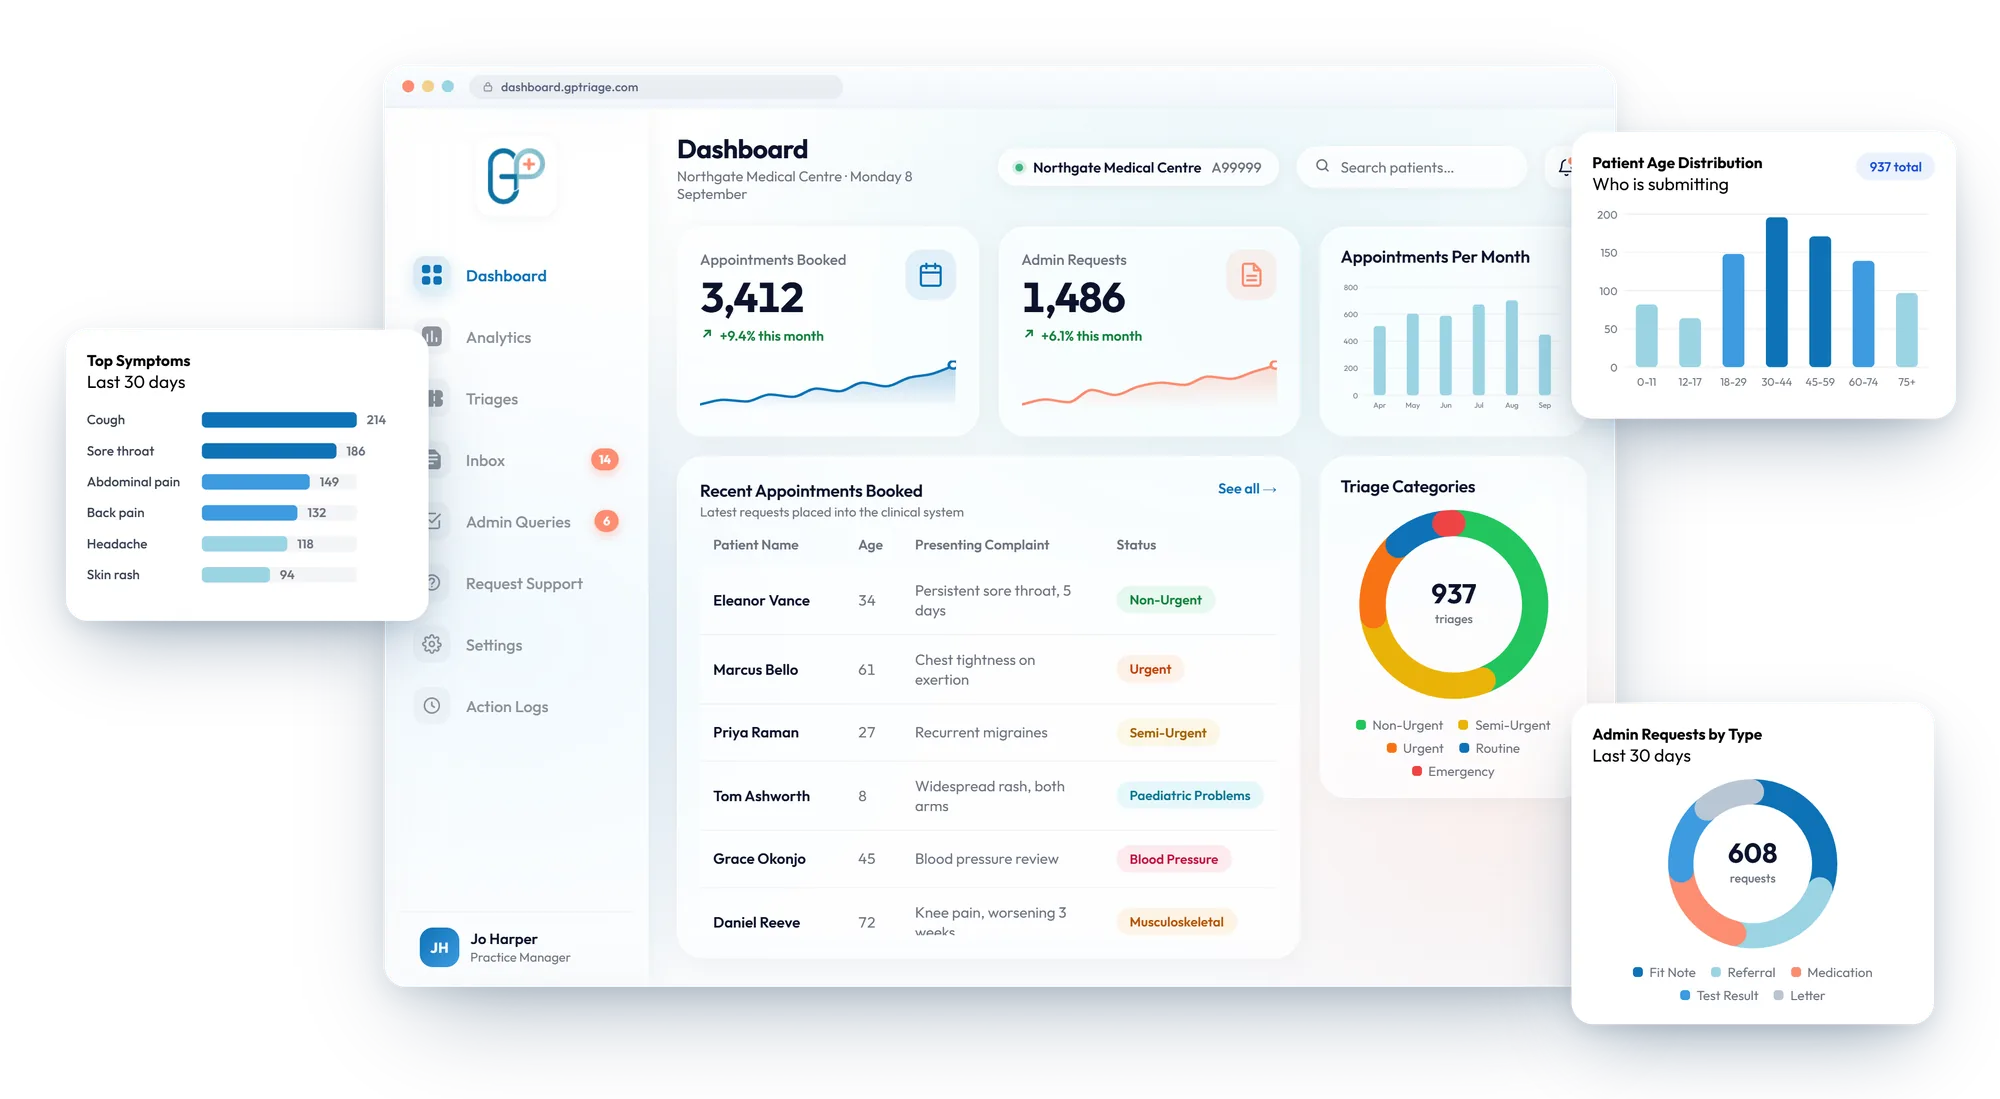
Task: Click Blood Pressure tag for Grace Okonjo
Action: (1173, 859)
